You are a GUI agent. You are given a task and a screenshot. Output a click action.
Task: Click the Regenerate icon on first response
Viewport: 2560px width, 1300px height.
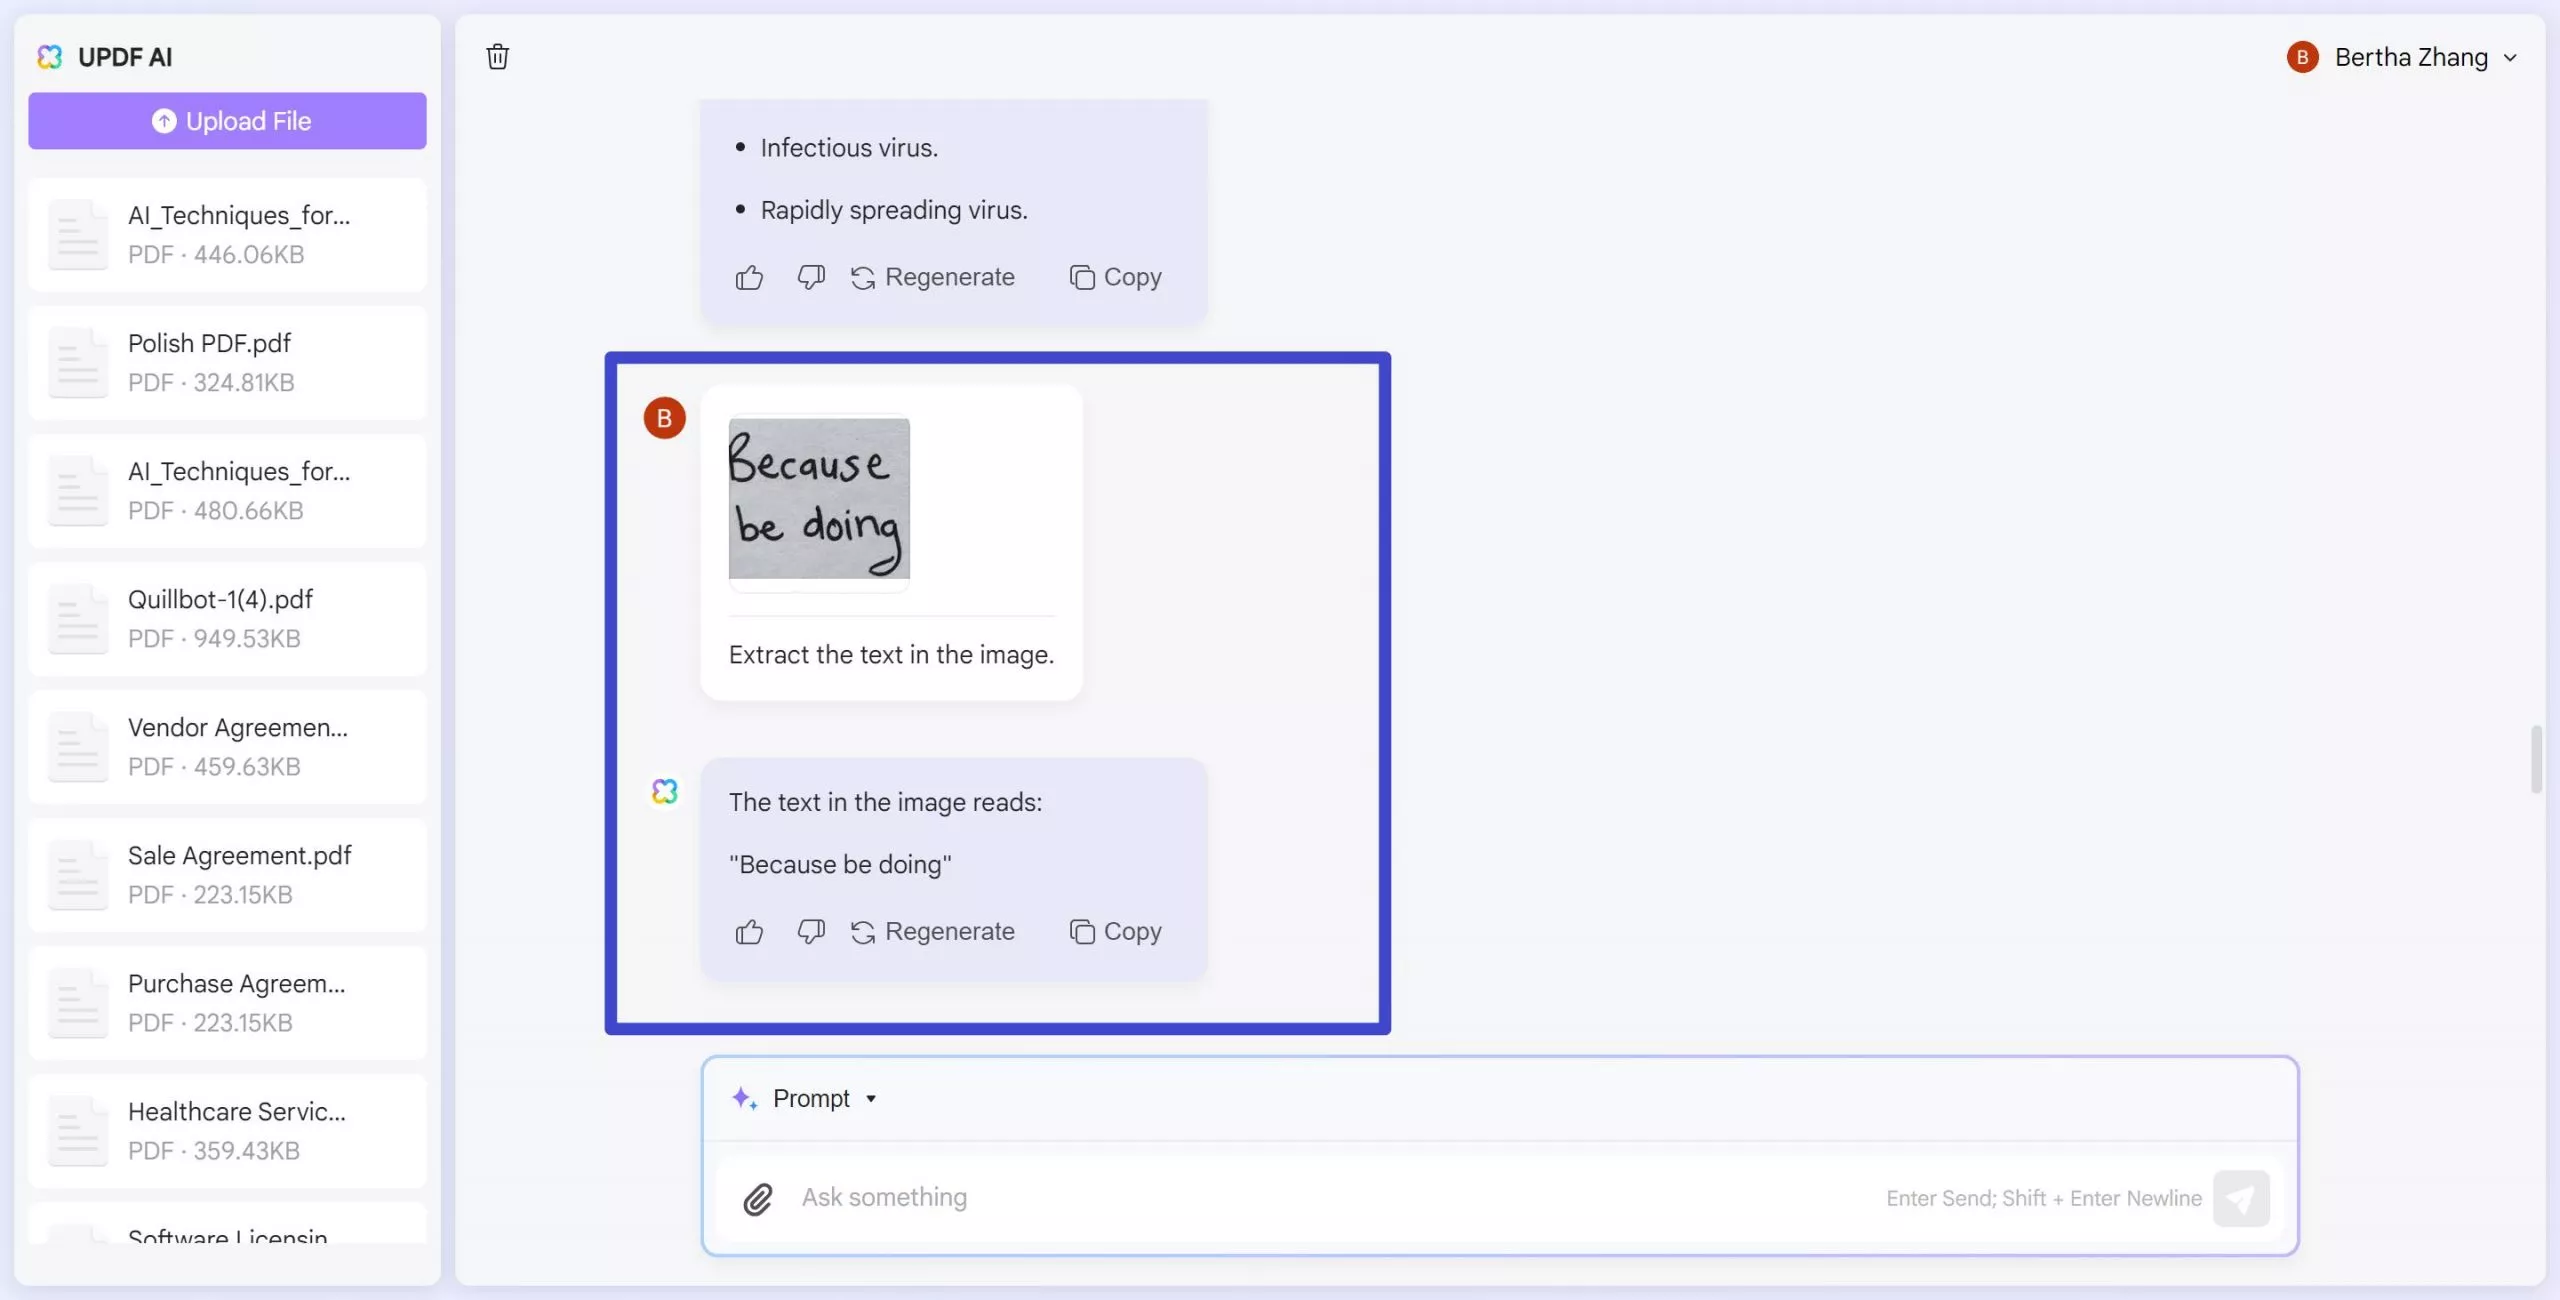coord(862,277)
